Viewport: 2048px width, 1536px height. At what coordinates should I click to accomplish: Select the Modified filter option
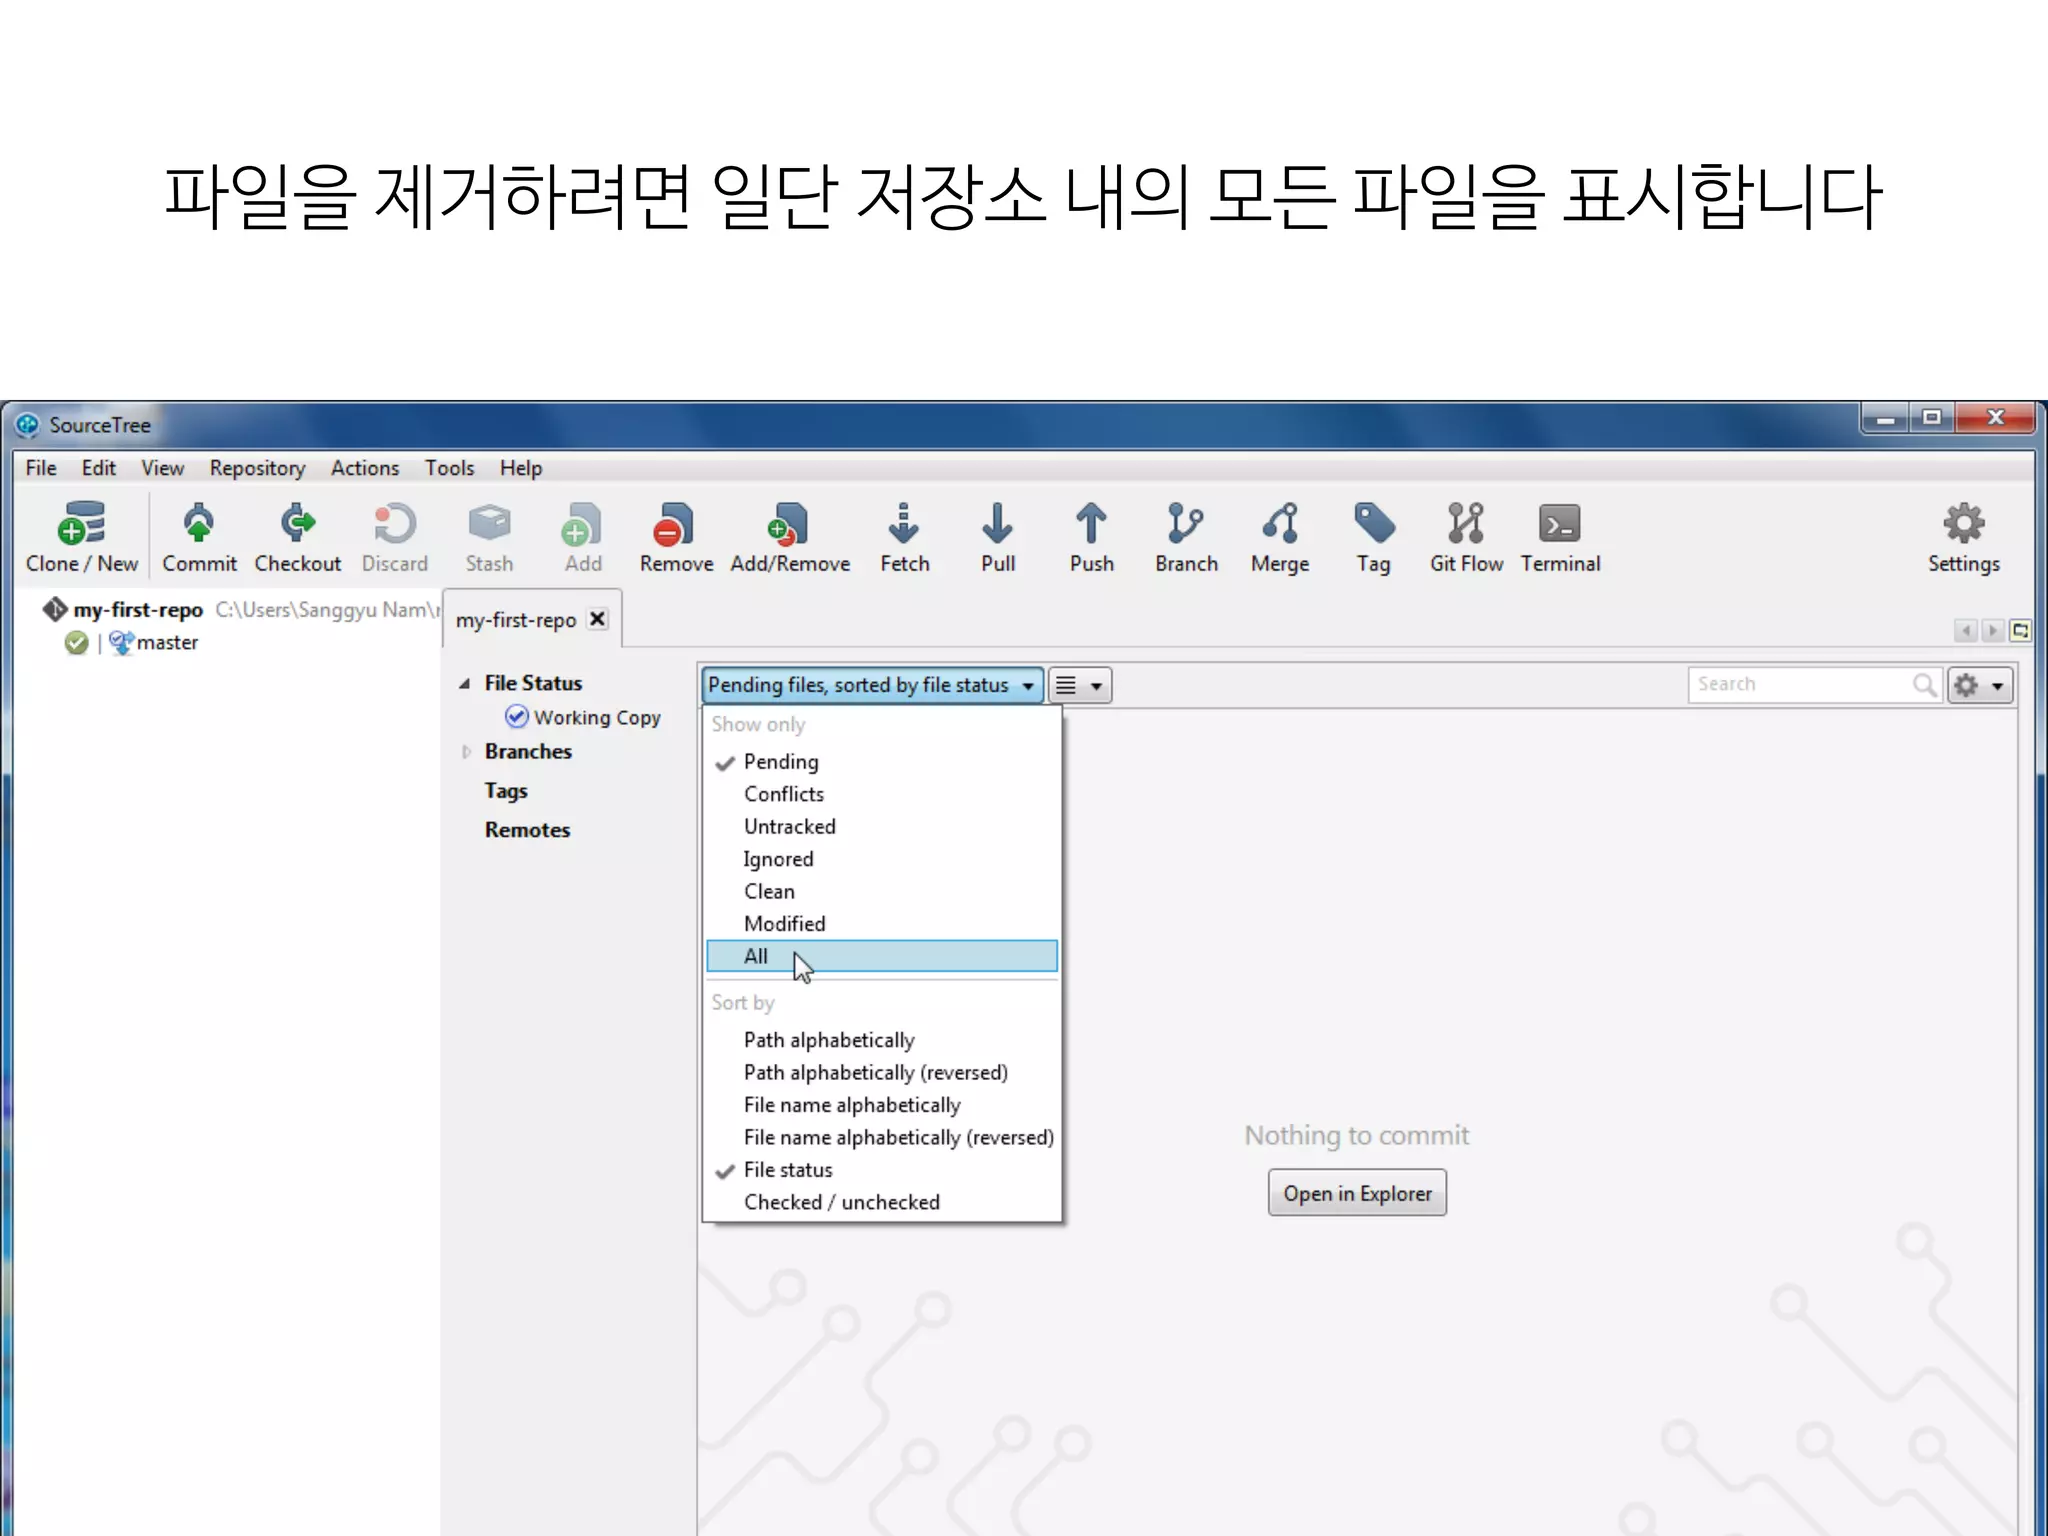tap(882, 924)
